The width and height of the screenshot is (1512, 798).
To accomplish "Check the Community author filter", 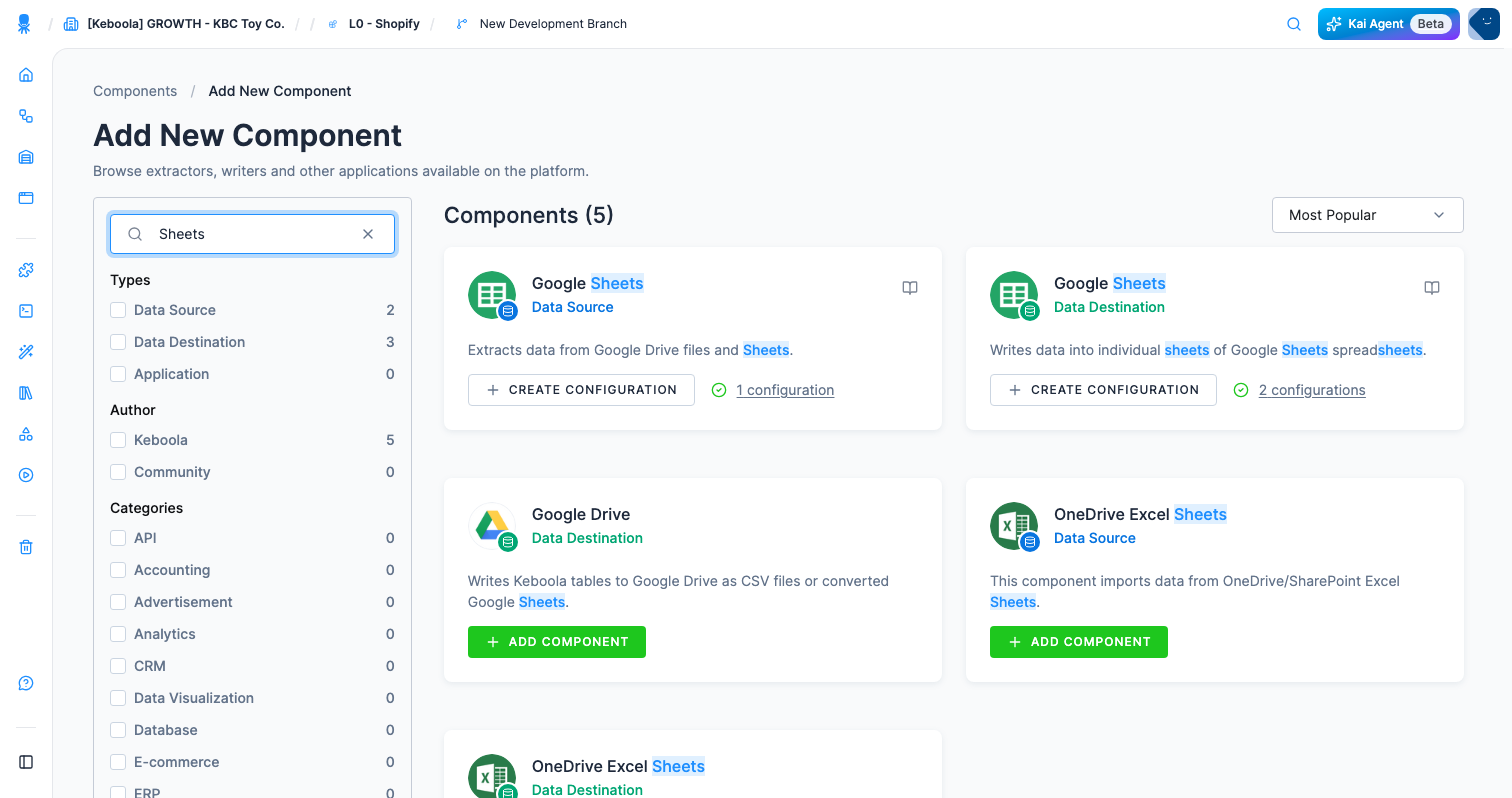I will click(118, 472).
